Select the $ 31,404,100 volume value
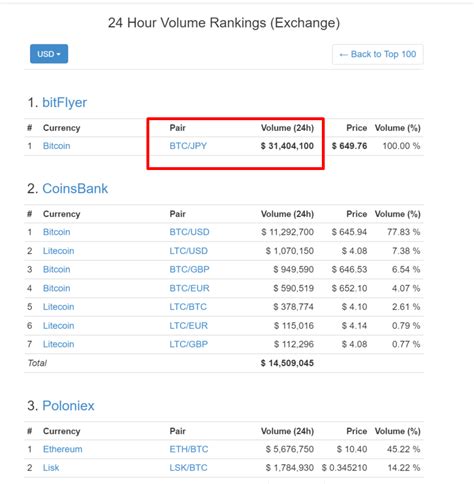Screen dimensions: 474x484 (287, 146)
